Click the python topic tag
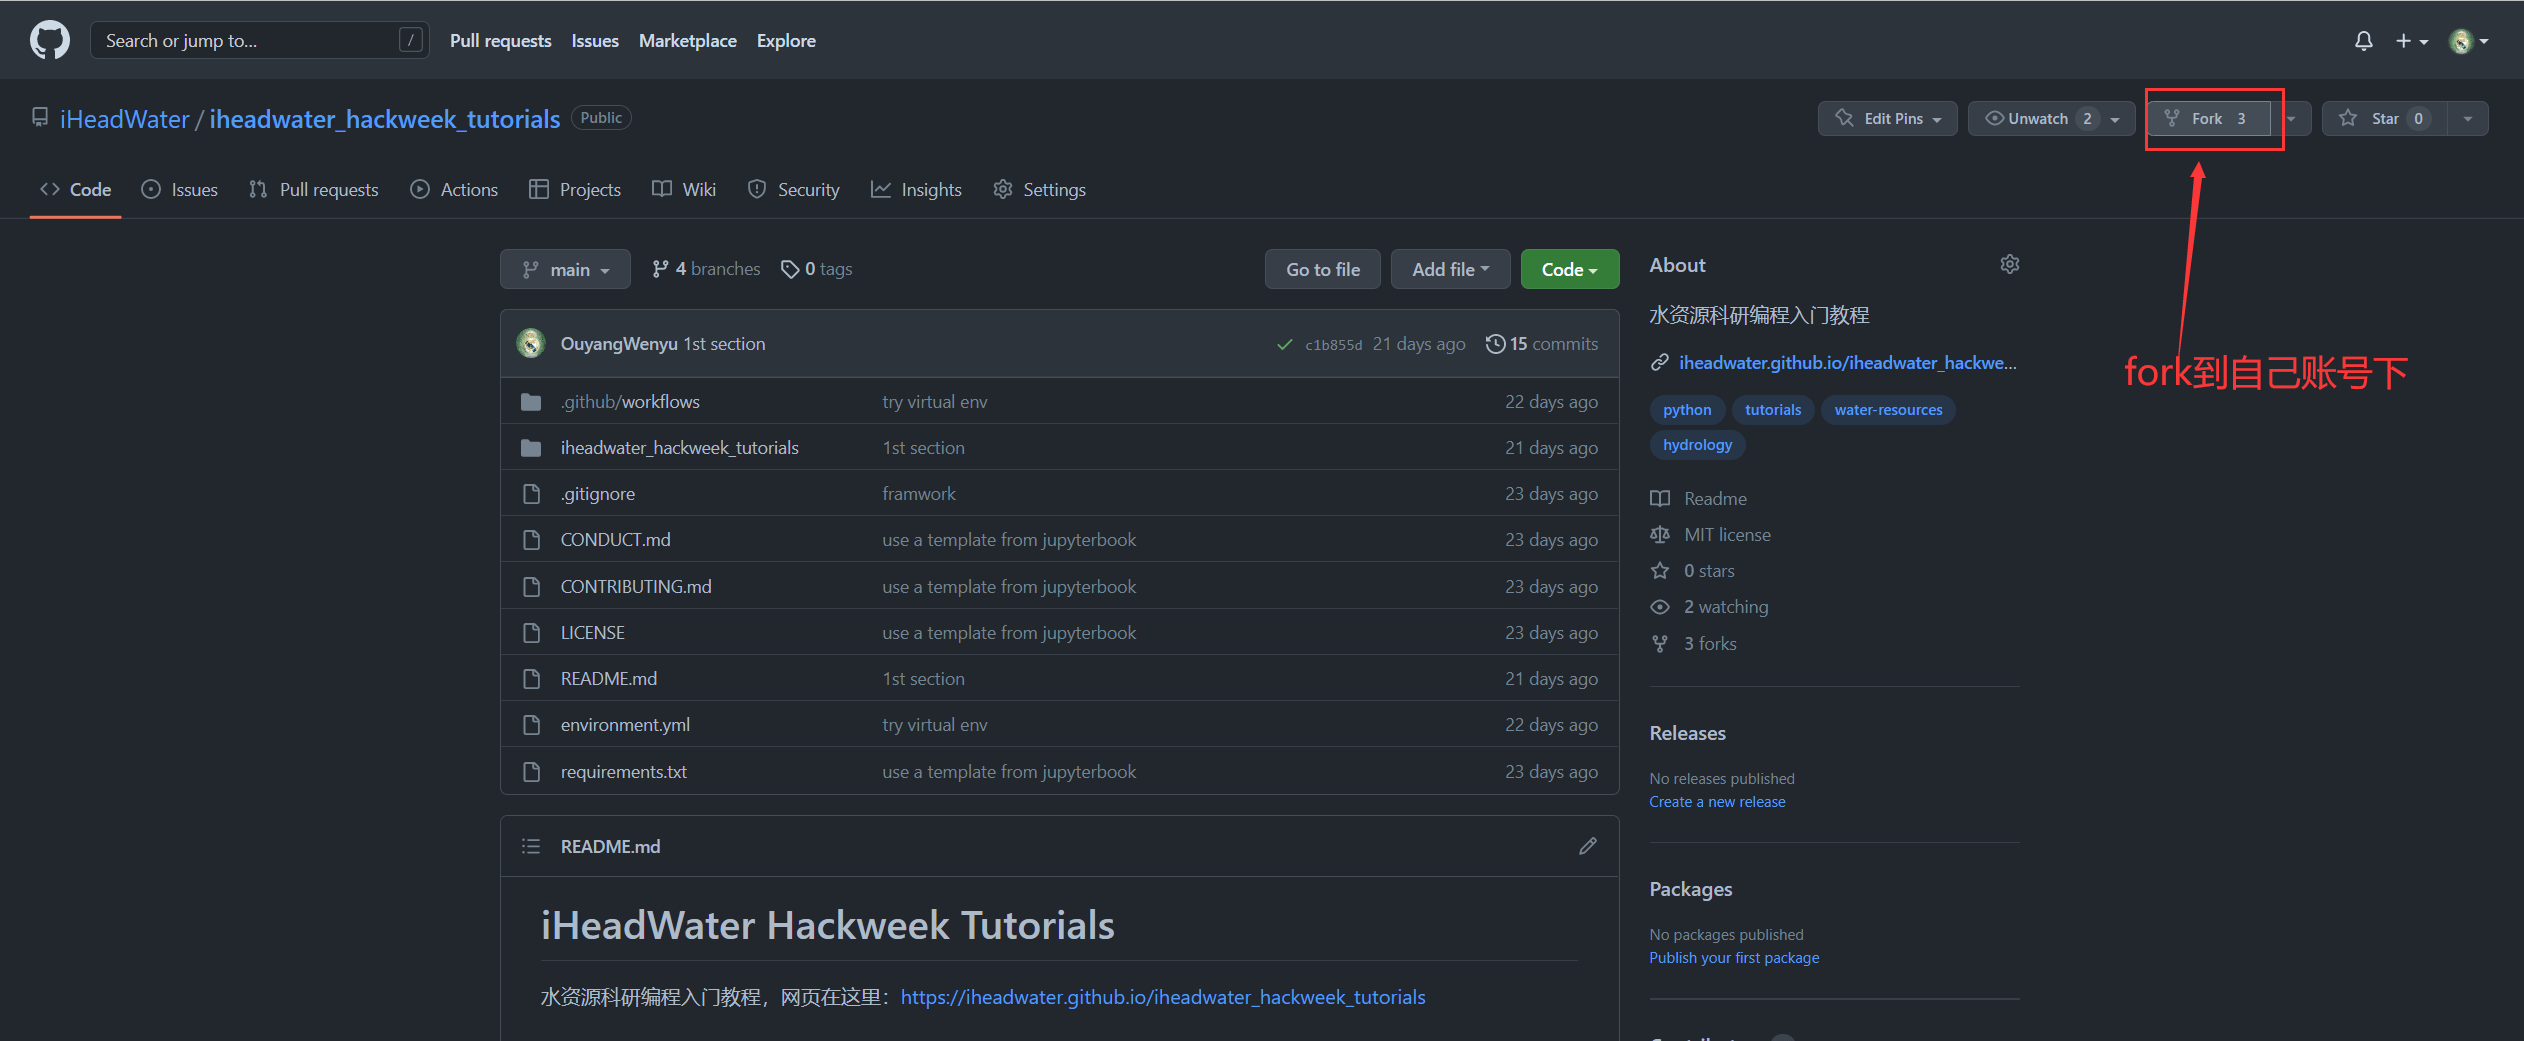 1687,409
